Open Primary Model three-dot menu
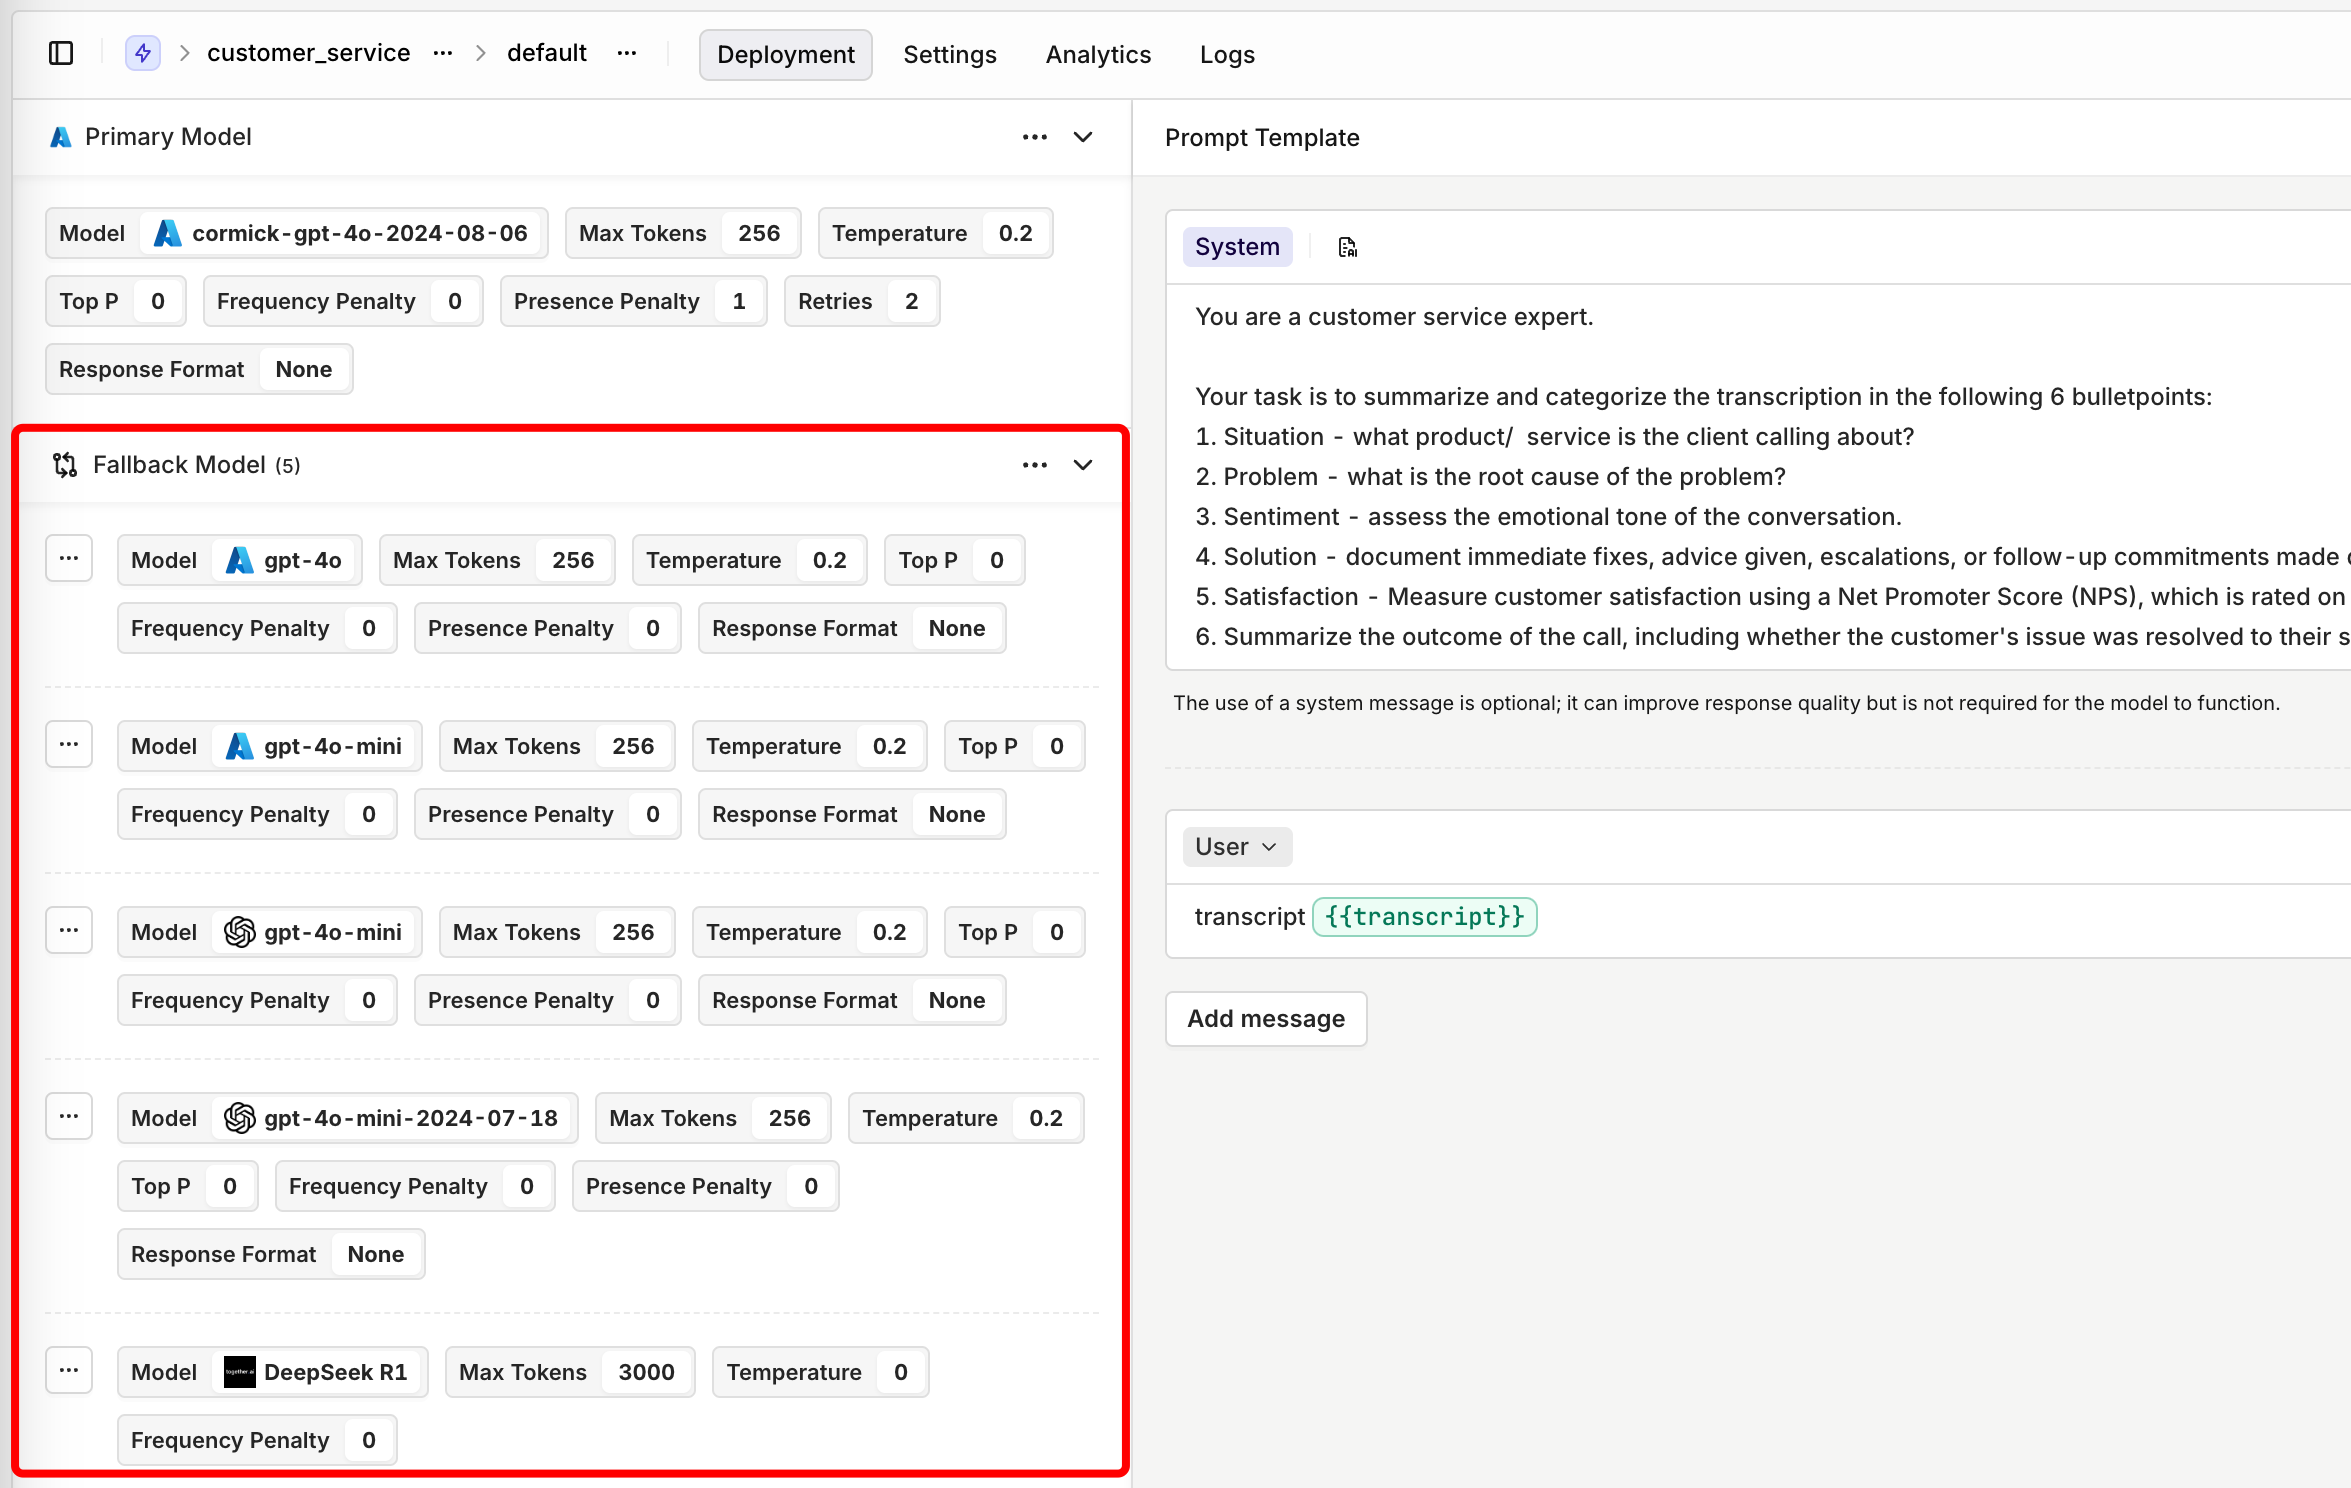Viewport: 2351px width, 1488px height. click(1035, 137)
